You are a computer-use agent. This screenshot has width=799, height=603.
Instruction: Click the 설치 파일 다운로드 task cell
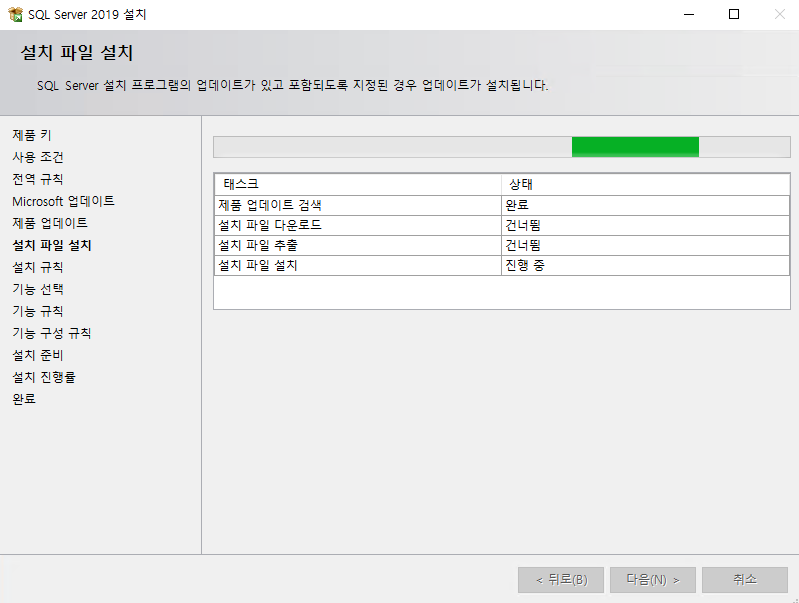358,225
